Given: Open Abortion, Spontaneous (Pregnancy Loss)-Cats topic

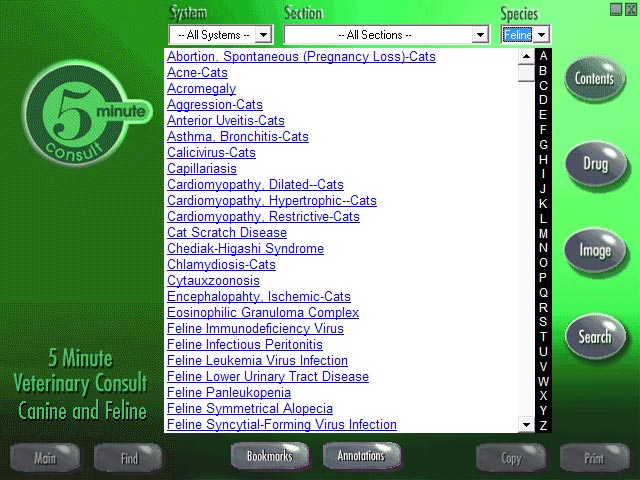Looking at the screenshot, I should [301, 56].
